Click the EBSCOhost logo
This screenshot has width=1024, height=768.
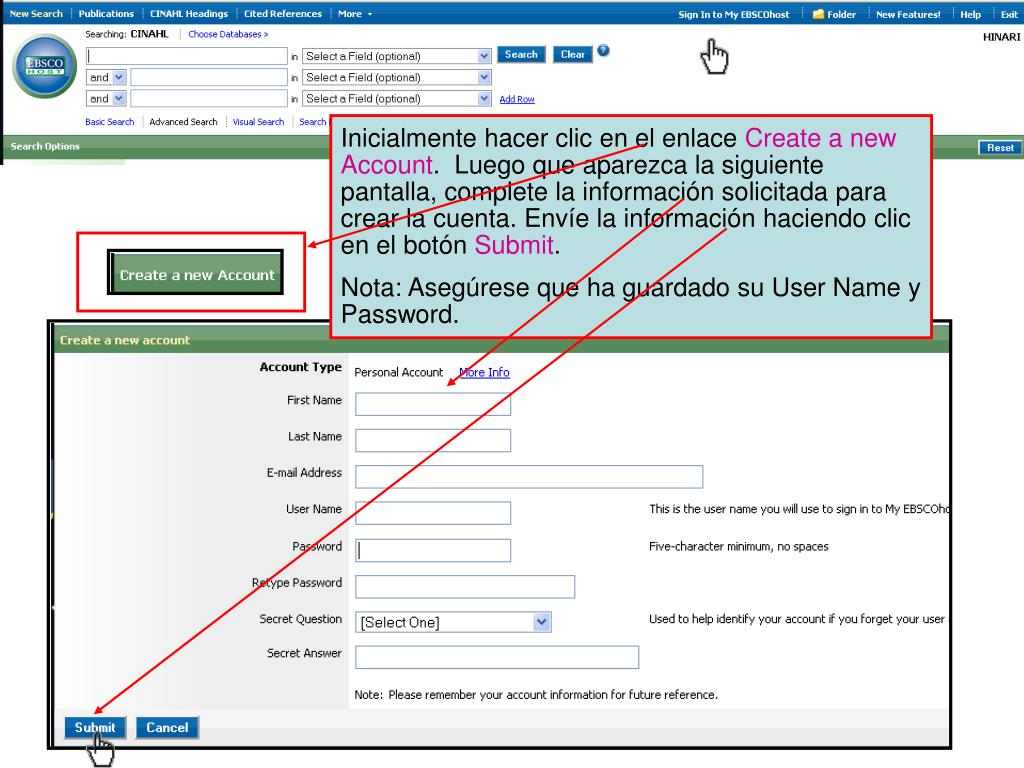(x=45, y=66)
